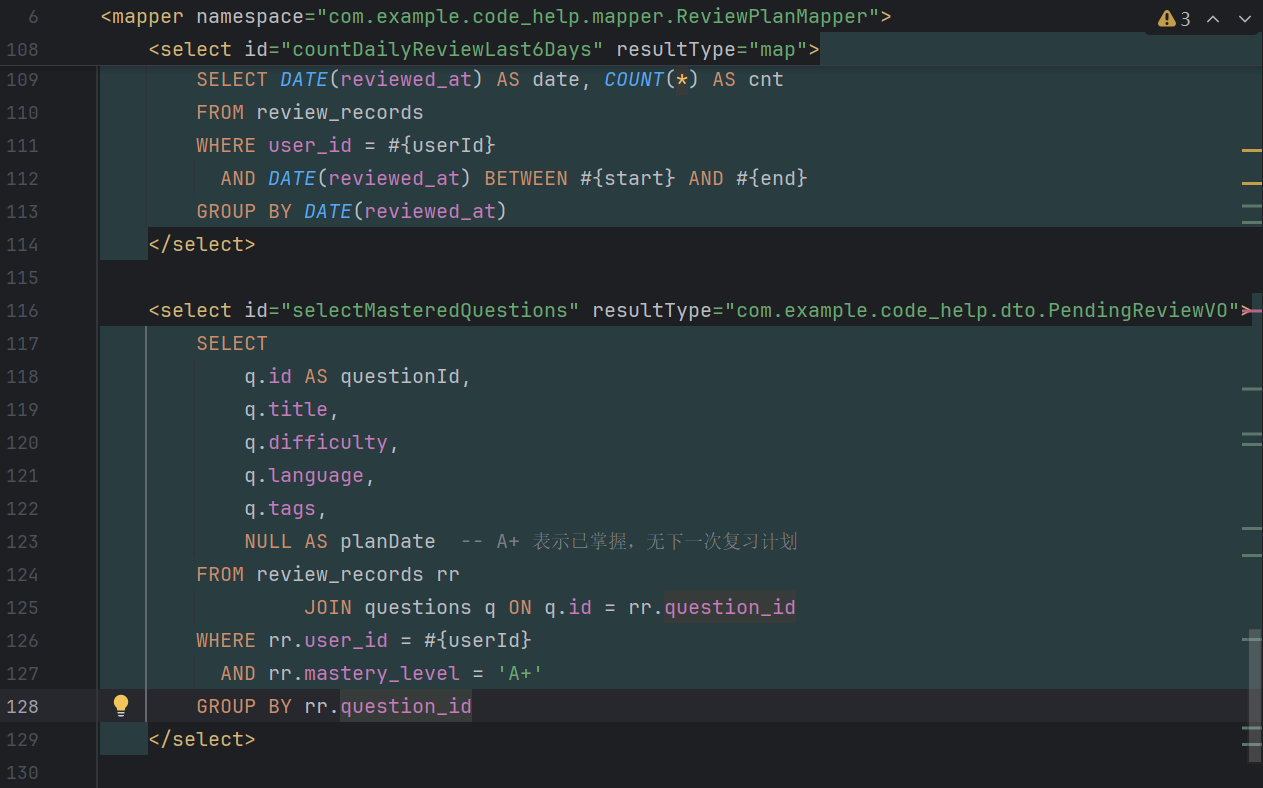Click the closing </select> tag on line 114
Image resolution: width=1263 pixels, height=788 pixels.
202,245
